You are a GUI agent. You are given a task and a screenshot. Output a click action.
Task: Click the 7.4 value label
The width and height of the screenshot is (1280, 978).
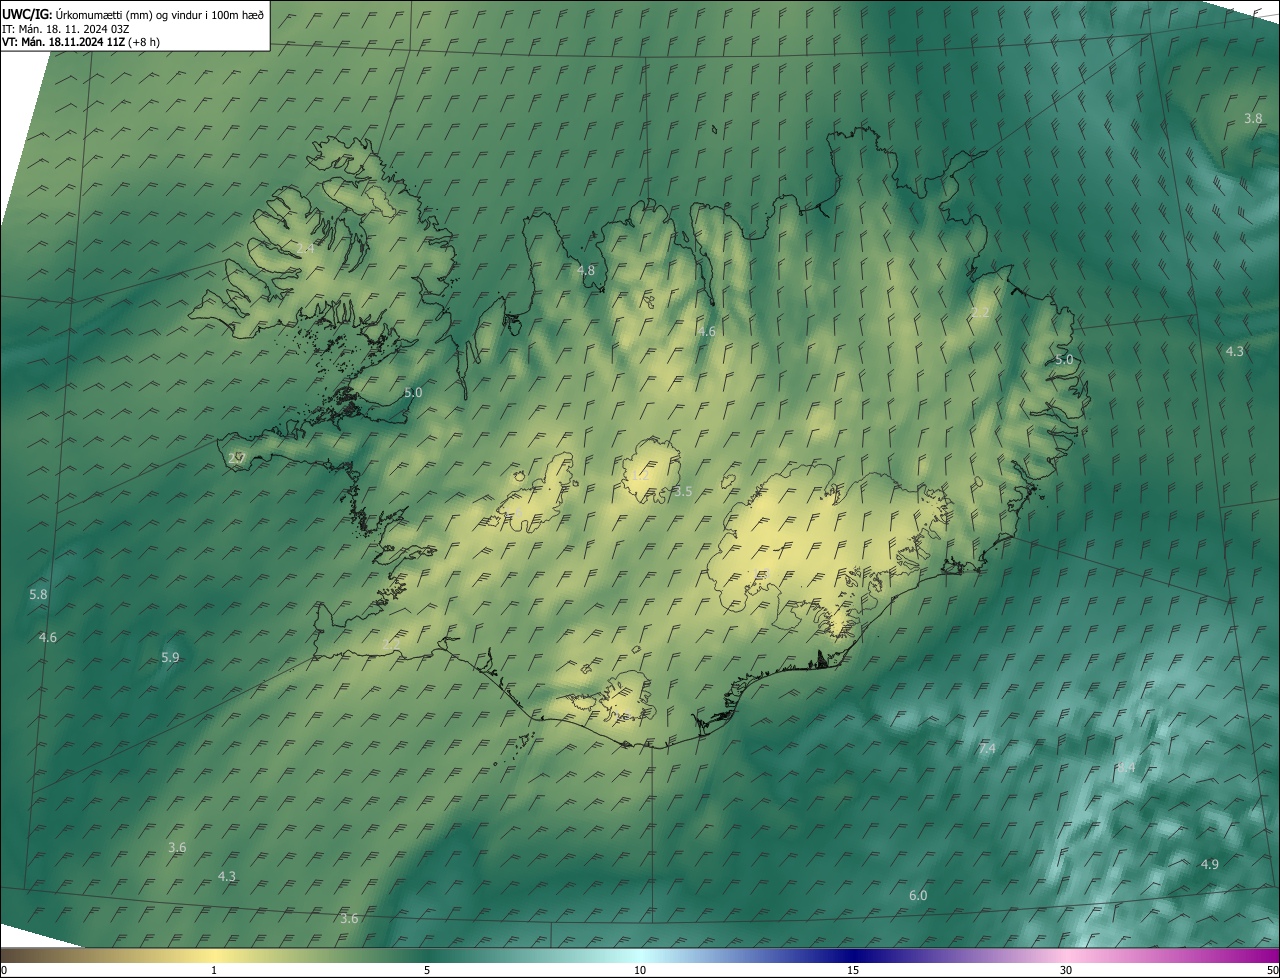click(987, 748)
